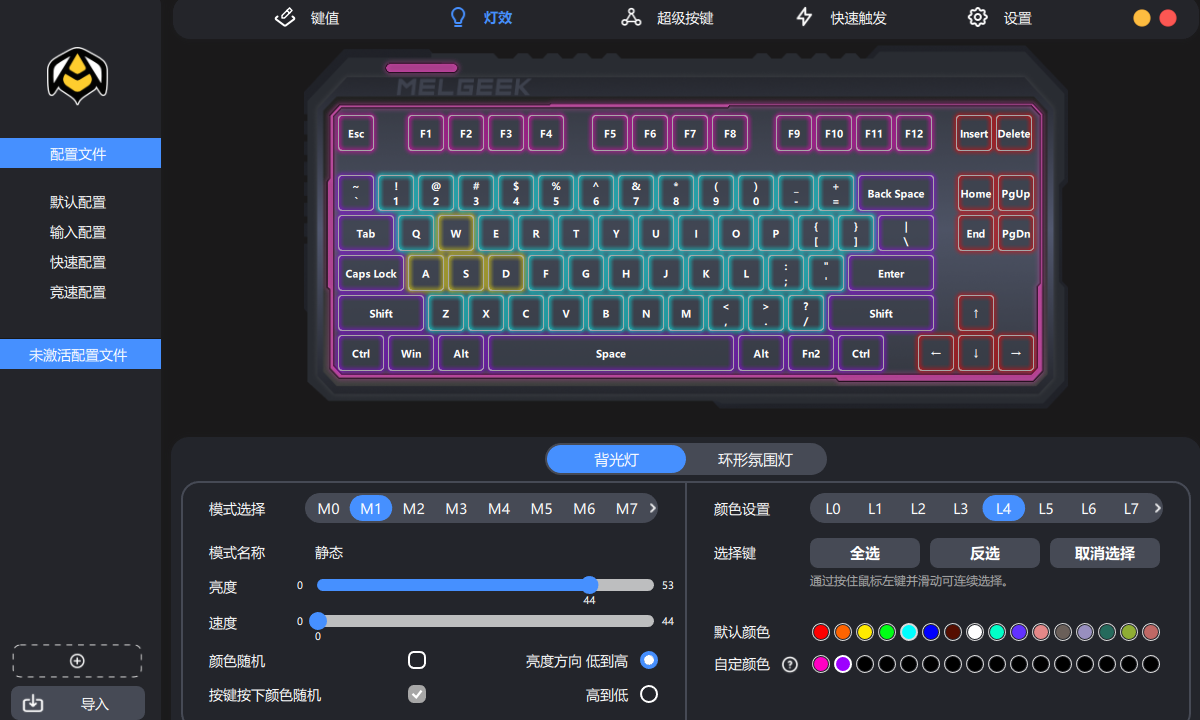Expand more color layers past L7
Screen dimensions: 1200x720
click(x=1158, y=508)
